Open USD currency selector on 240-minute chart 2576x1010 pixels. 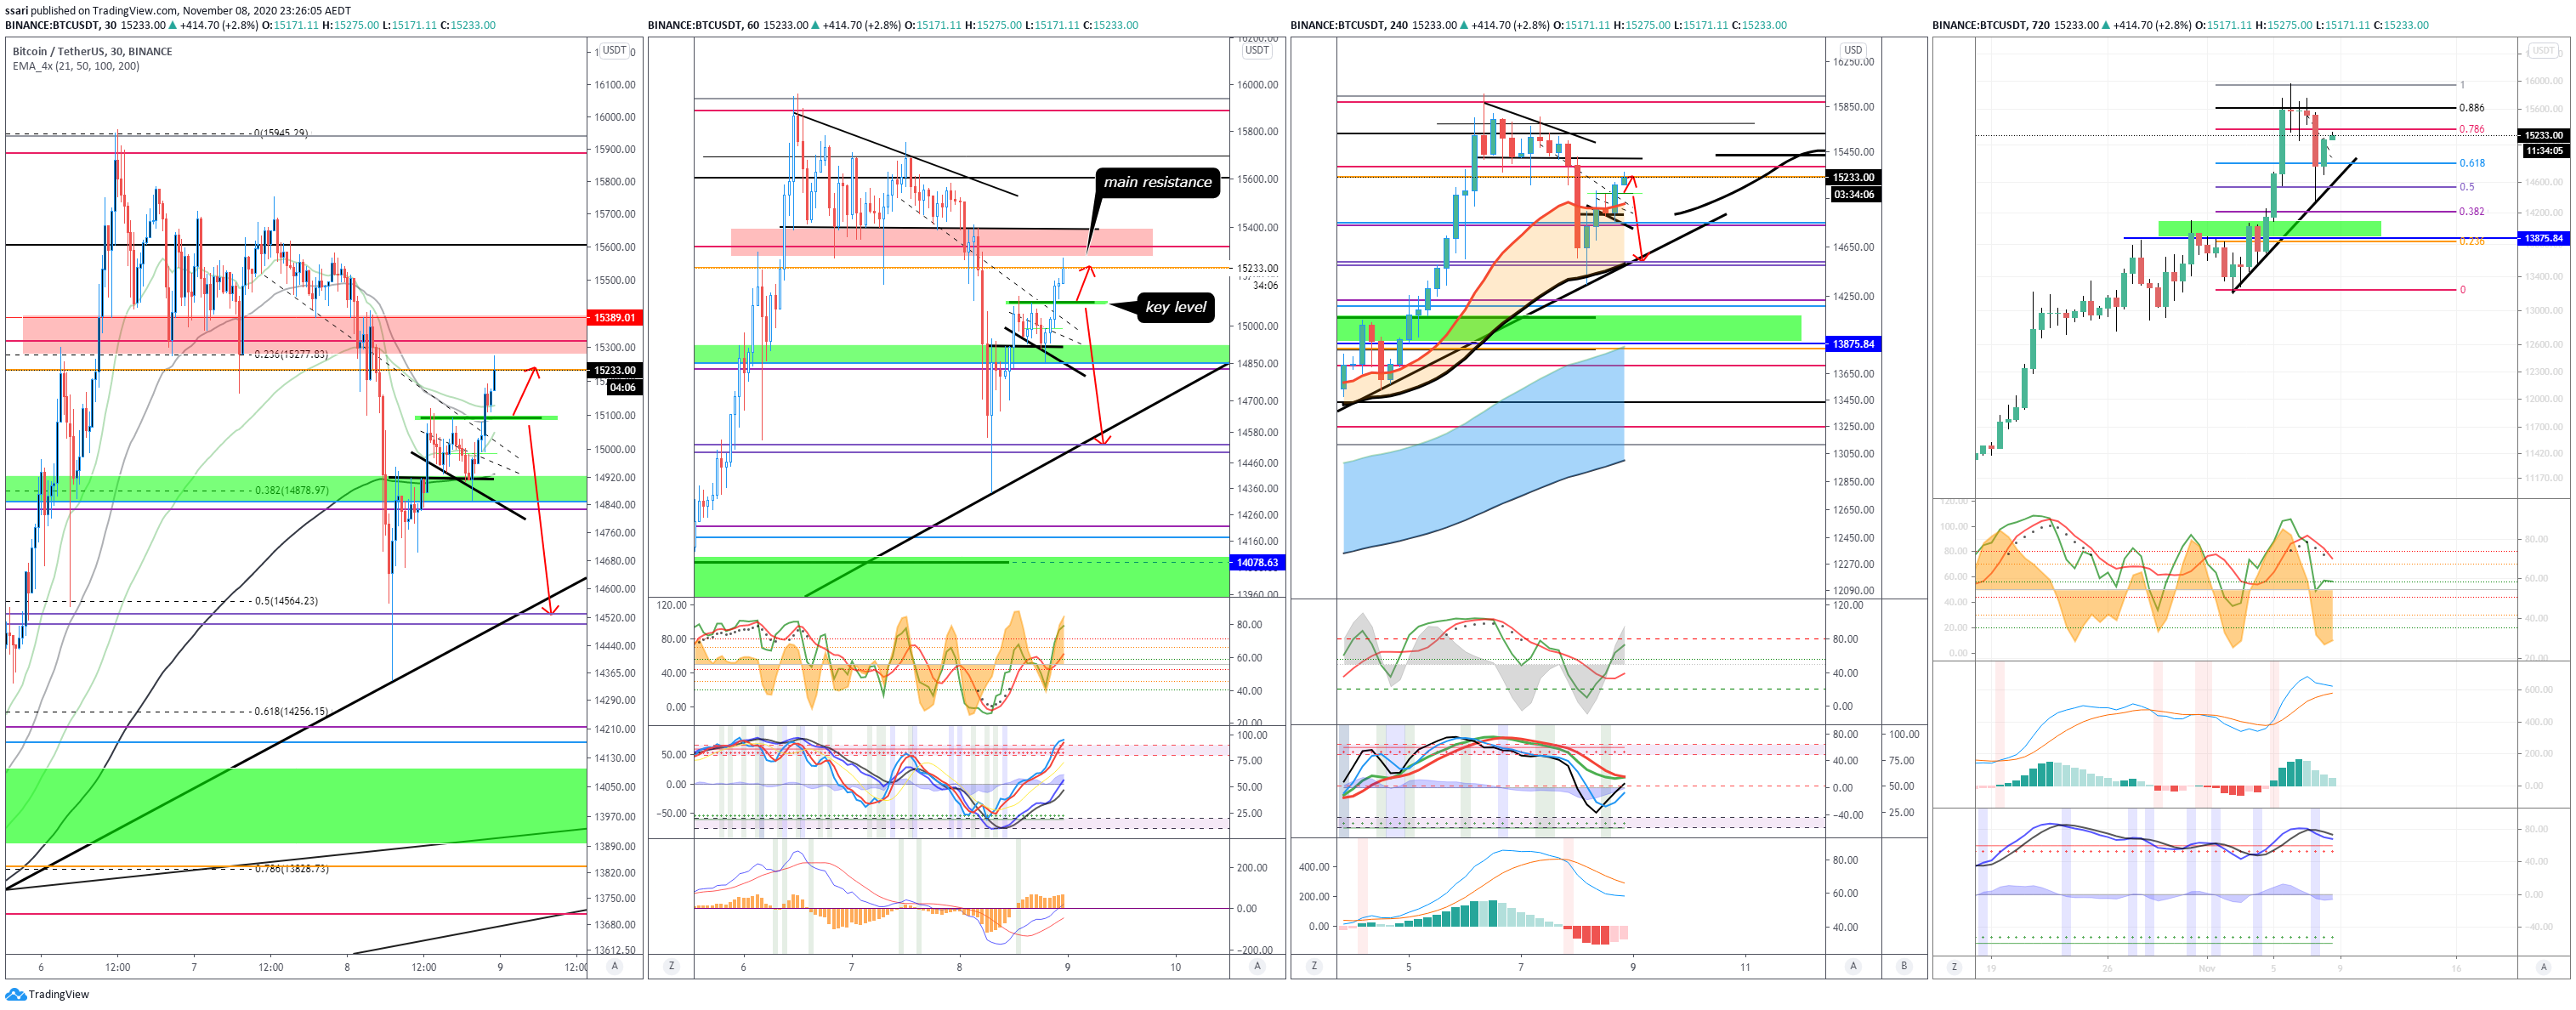point(1852,50)
